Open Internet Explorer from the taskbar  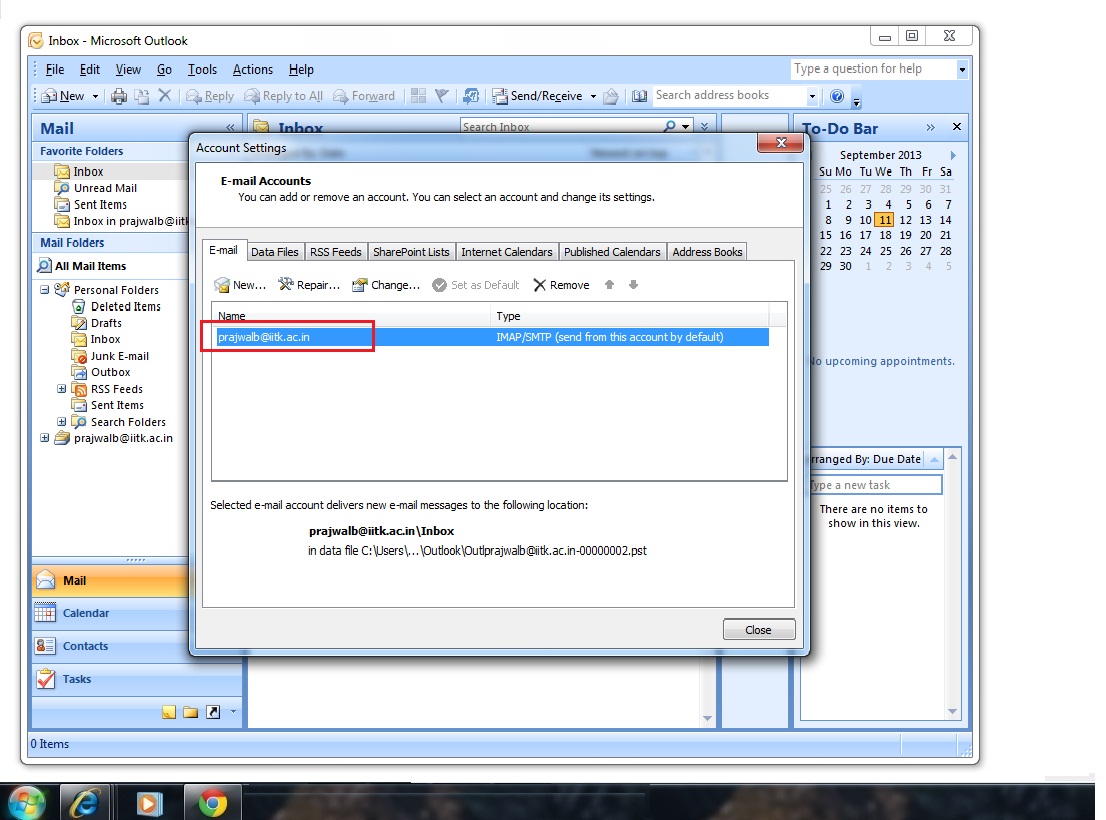coord(85,803)
